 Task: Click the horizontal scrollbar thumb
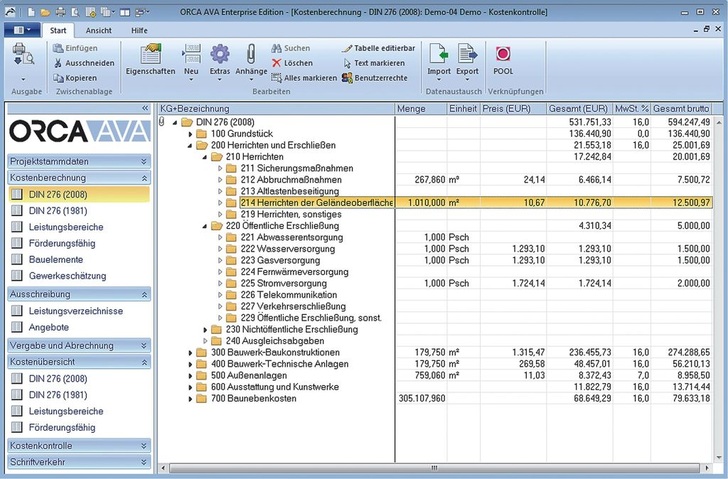coord(434,467)
